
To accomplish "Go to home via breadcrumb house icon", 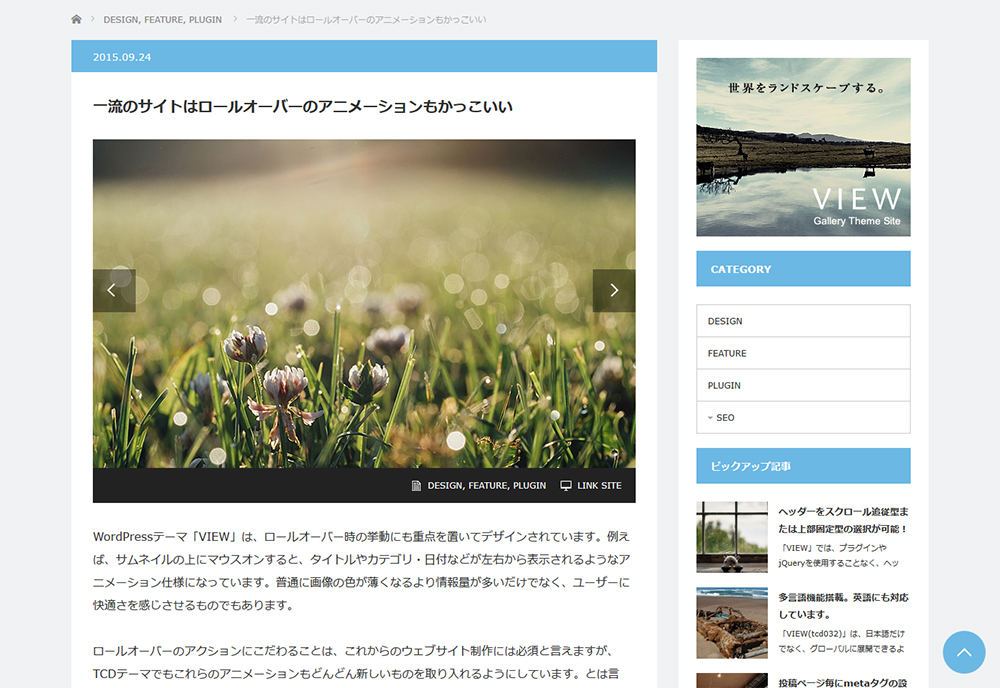I will click(x=76, y=19).
